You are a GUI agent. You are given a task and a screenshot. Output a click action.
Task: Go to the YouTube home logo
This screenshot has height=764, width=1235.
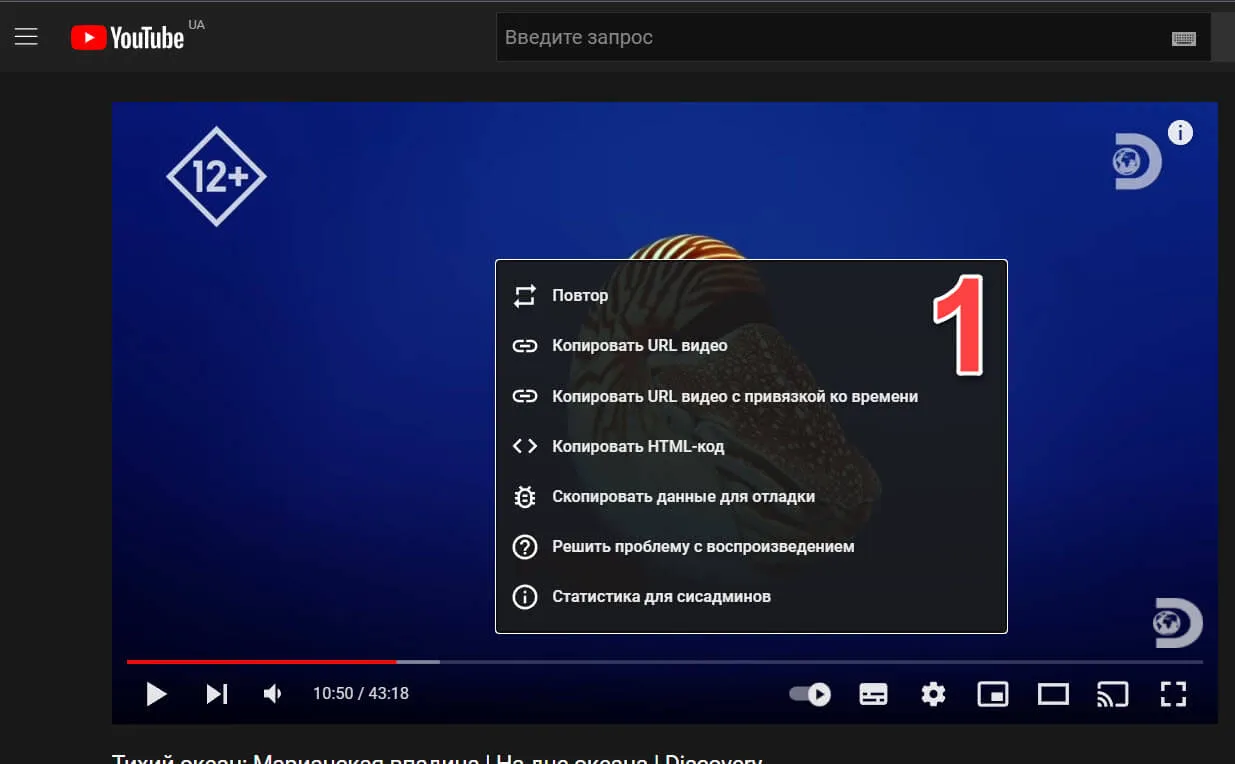tap(127, 38)
